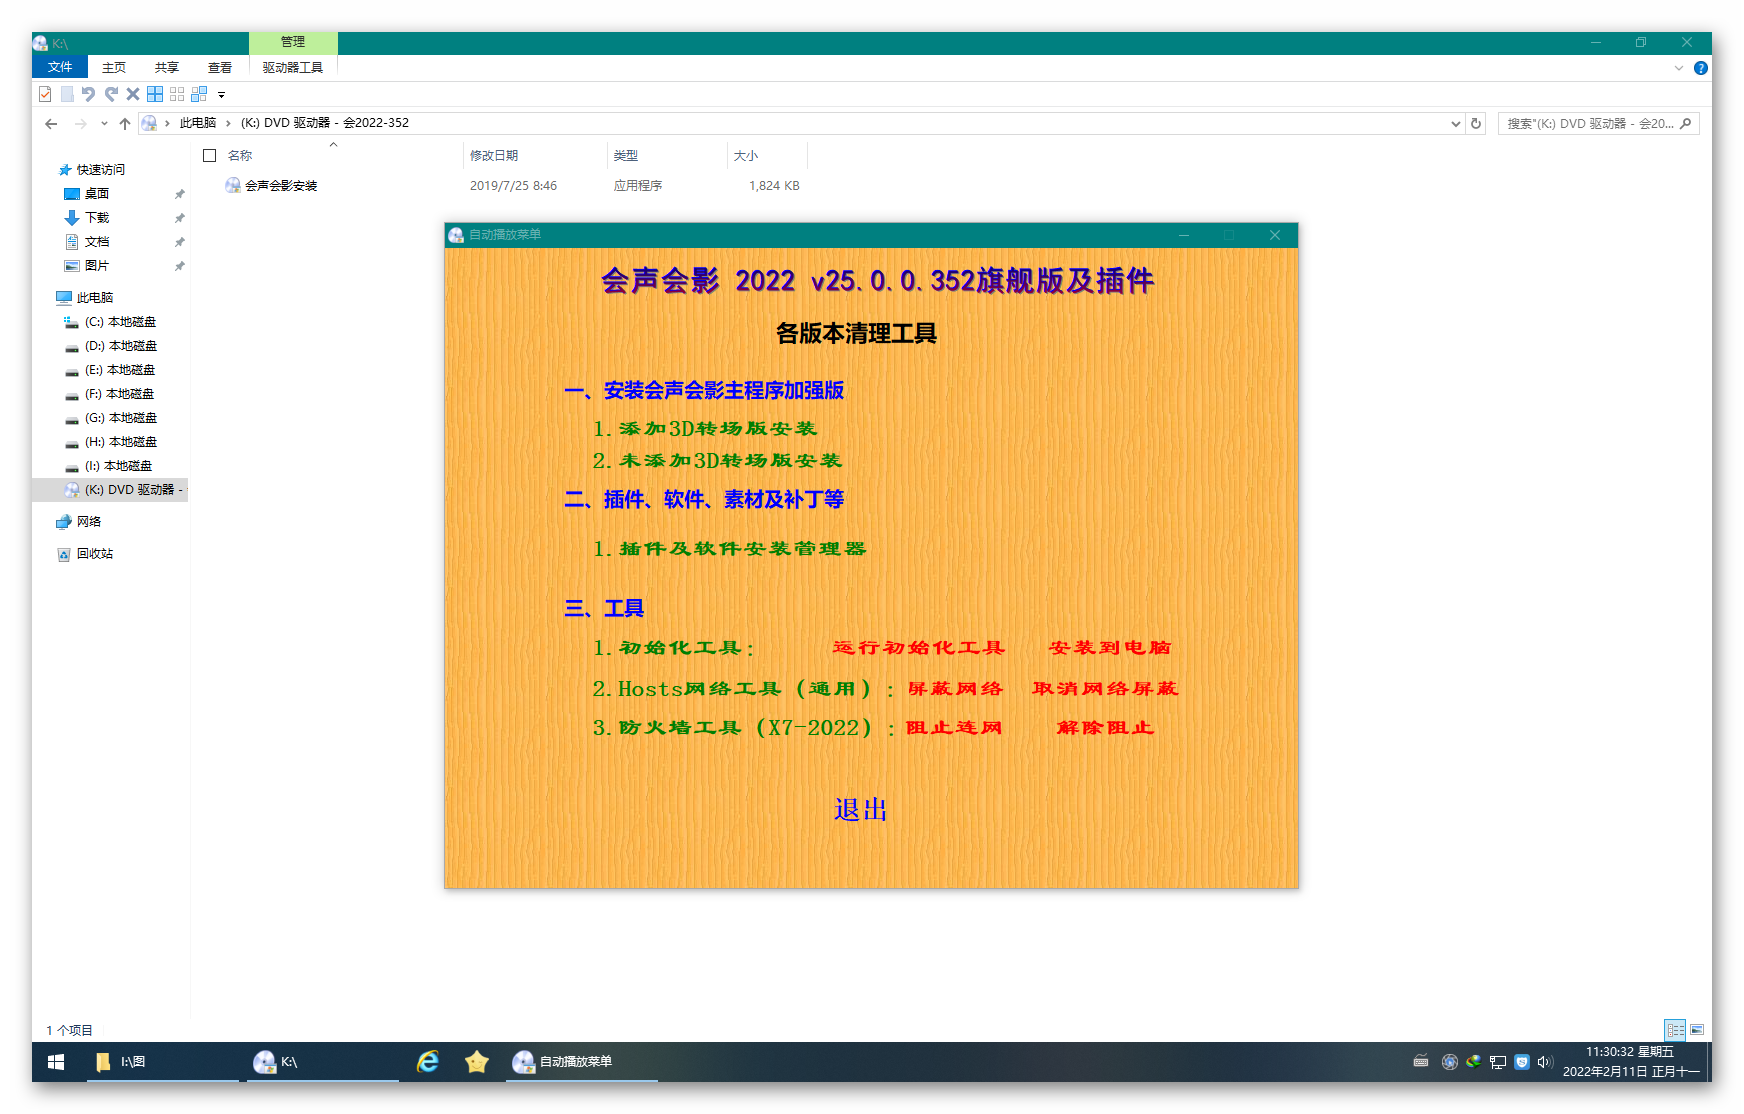
Task: Click the 管理 contextual tab header
Action: pos(293,42)
